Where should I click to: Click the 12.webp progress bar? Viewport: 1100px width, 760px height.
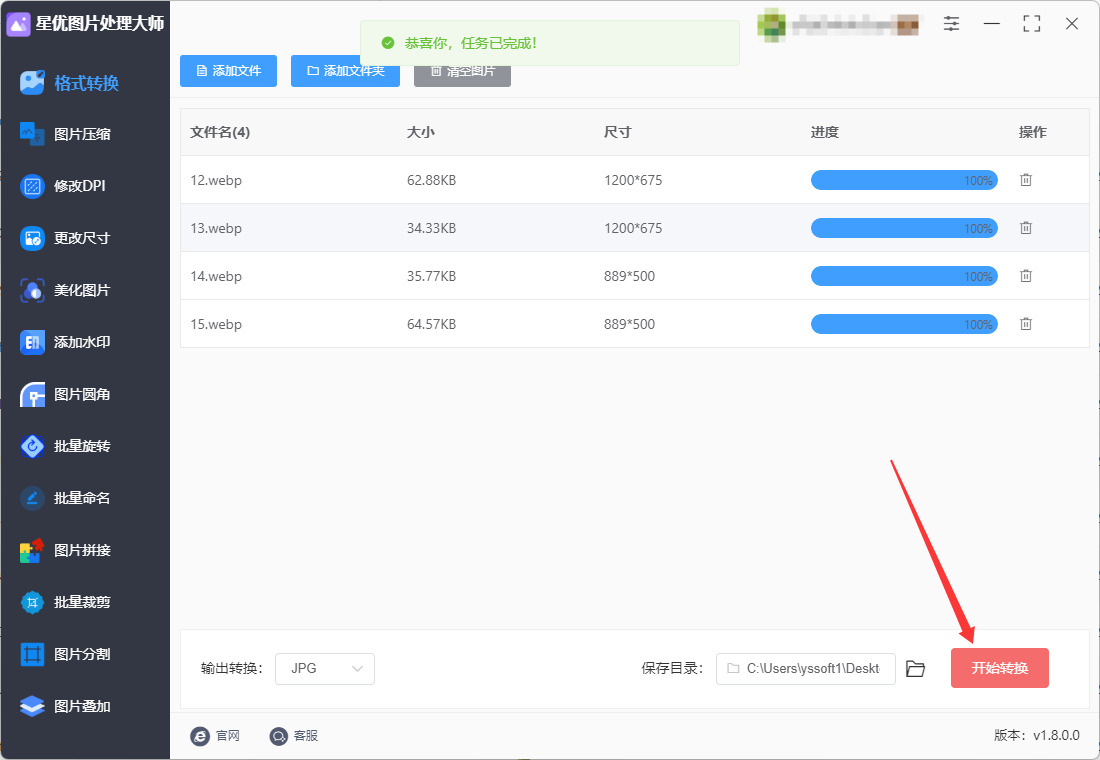coord(904,180)
